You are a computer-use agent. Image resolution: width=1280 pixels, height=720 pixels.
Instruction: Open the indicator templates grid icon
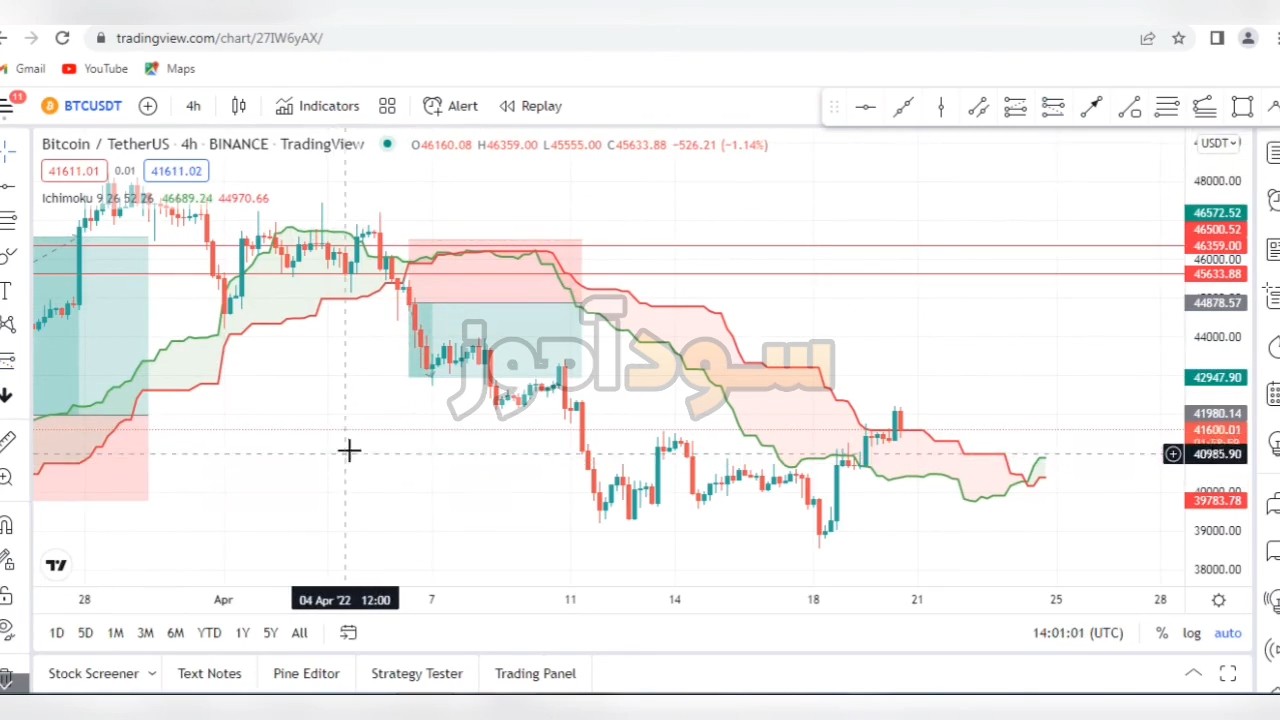[387, 106]
